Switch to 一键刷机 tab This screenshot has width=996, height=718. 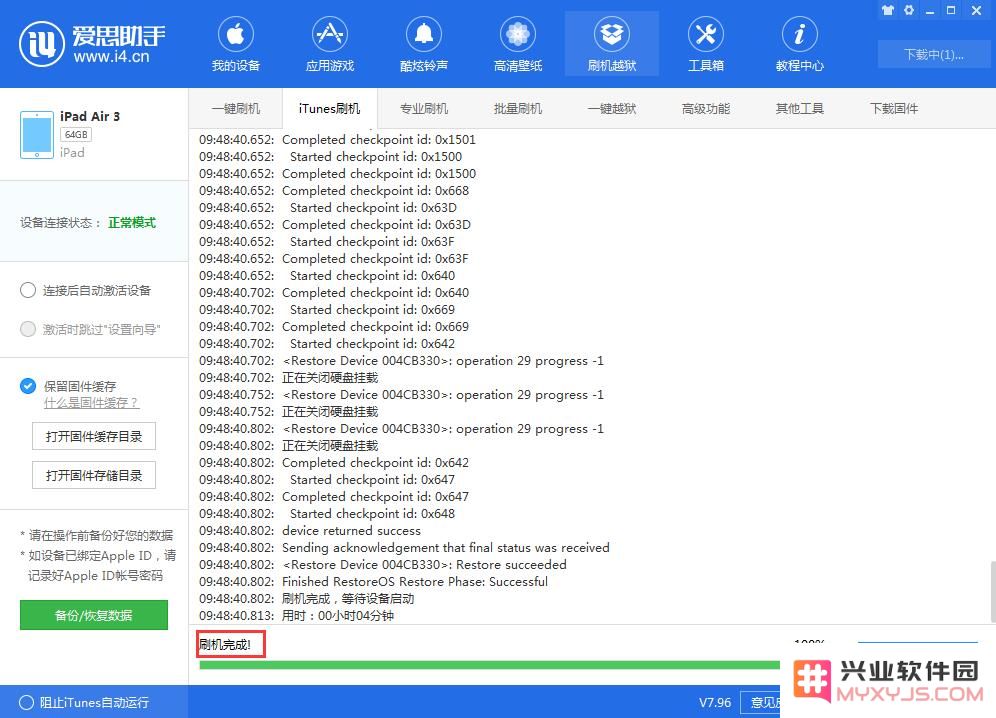(x=235, y=109)
